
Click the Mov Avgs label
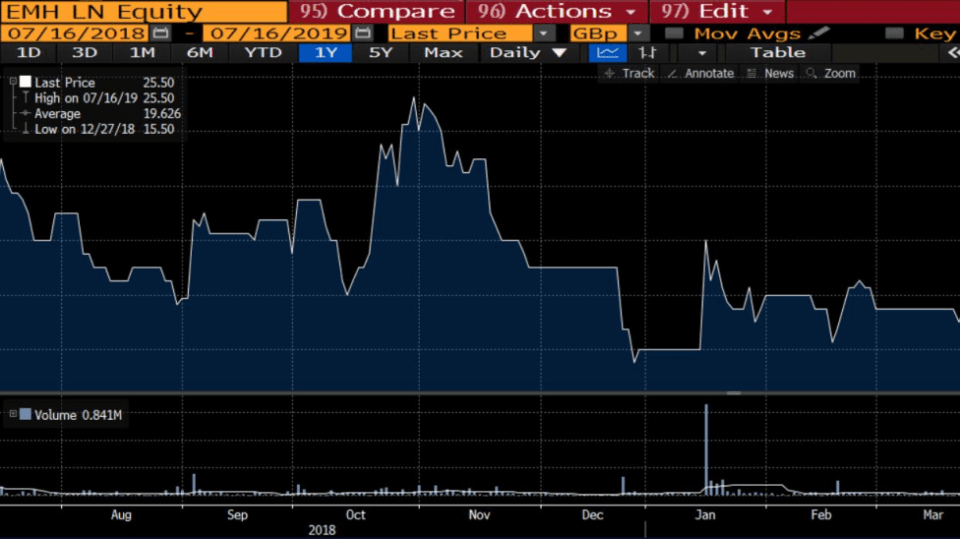tap(747, 33)
